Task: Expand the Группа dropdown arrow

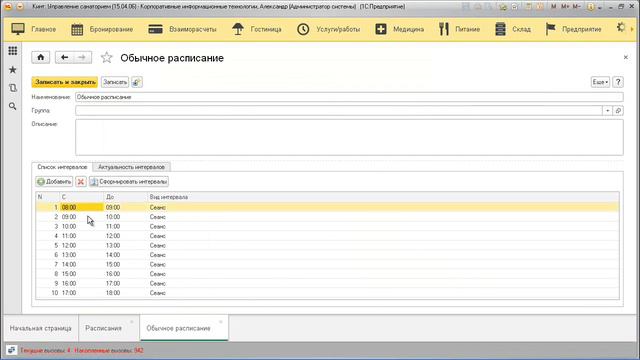Action: [607, 111]
